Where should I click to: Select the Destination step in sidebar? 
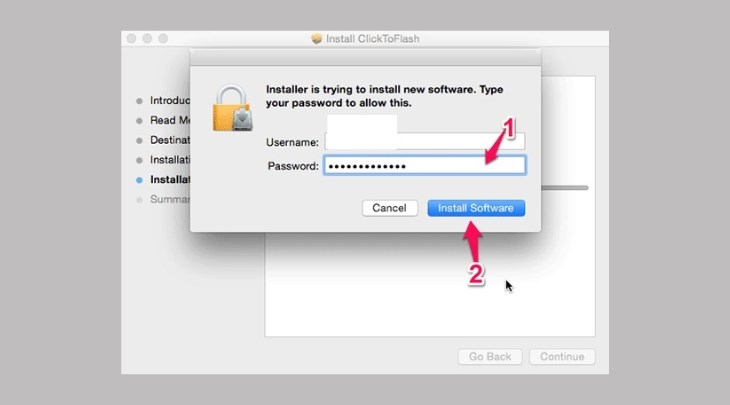[169, 140]
